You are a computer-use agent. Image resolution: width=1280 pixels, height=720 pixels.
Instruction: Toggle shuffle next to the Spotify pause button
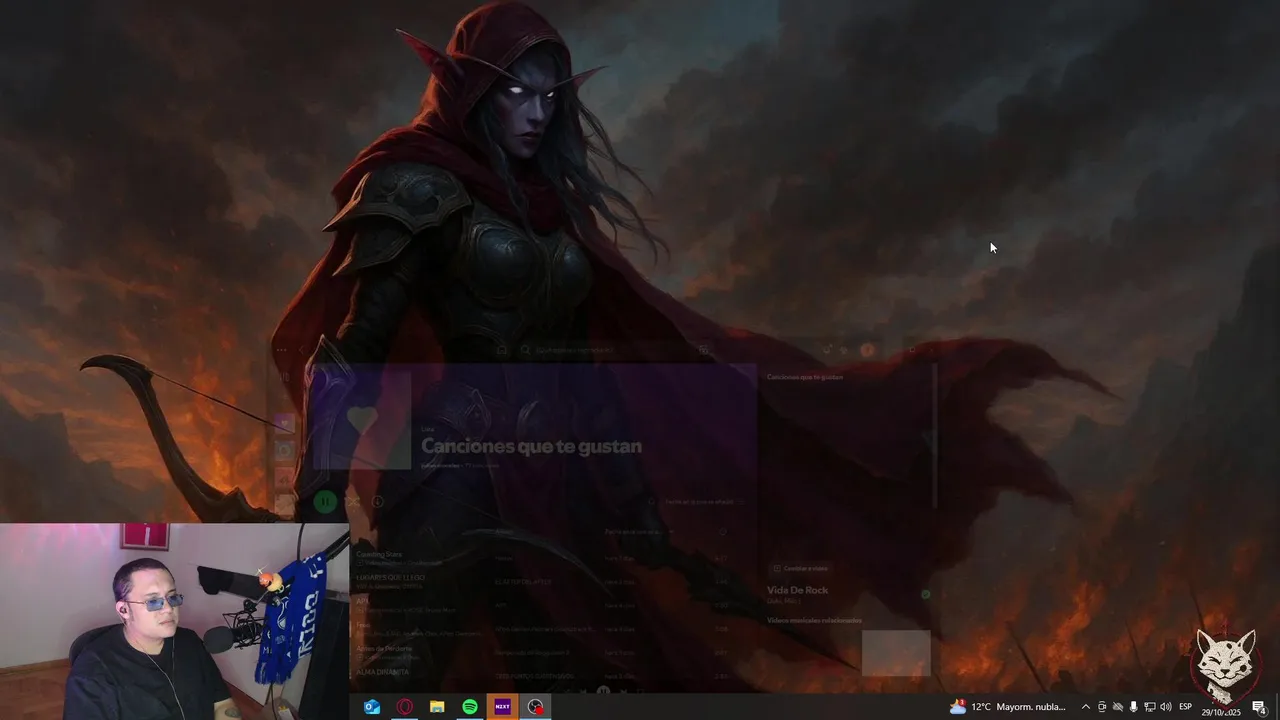[x=352, y=501]
